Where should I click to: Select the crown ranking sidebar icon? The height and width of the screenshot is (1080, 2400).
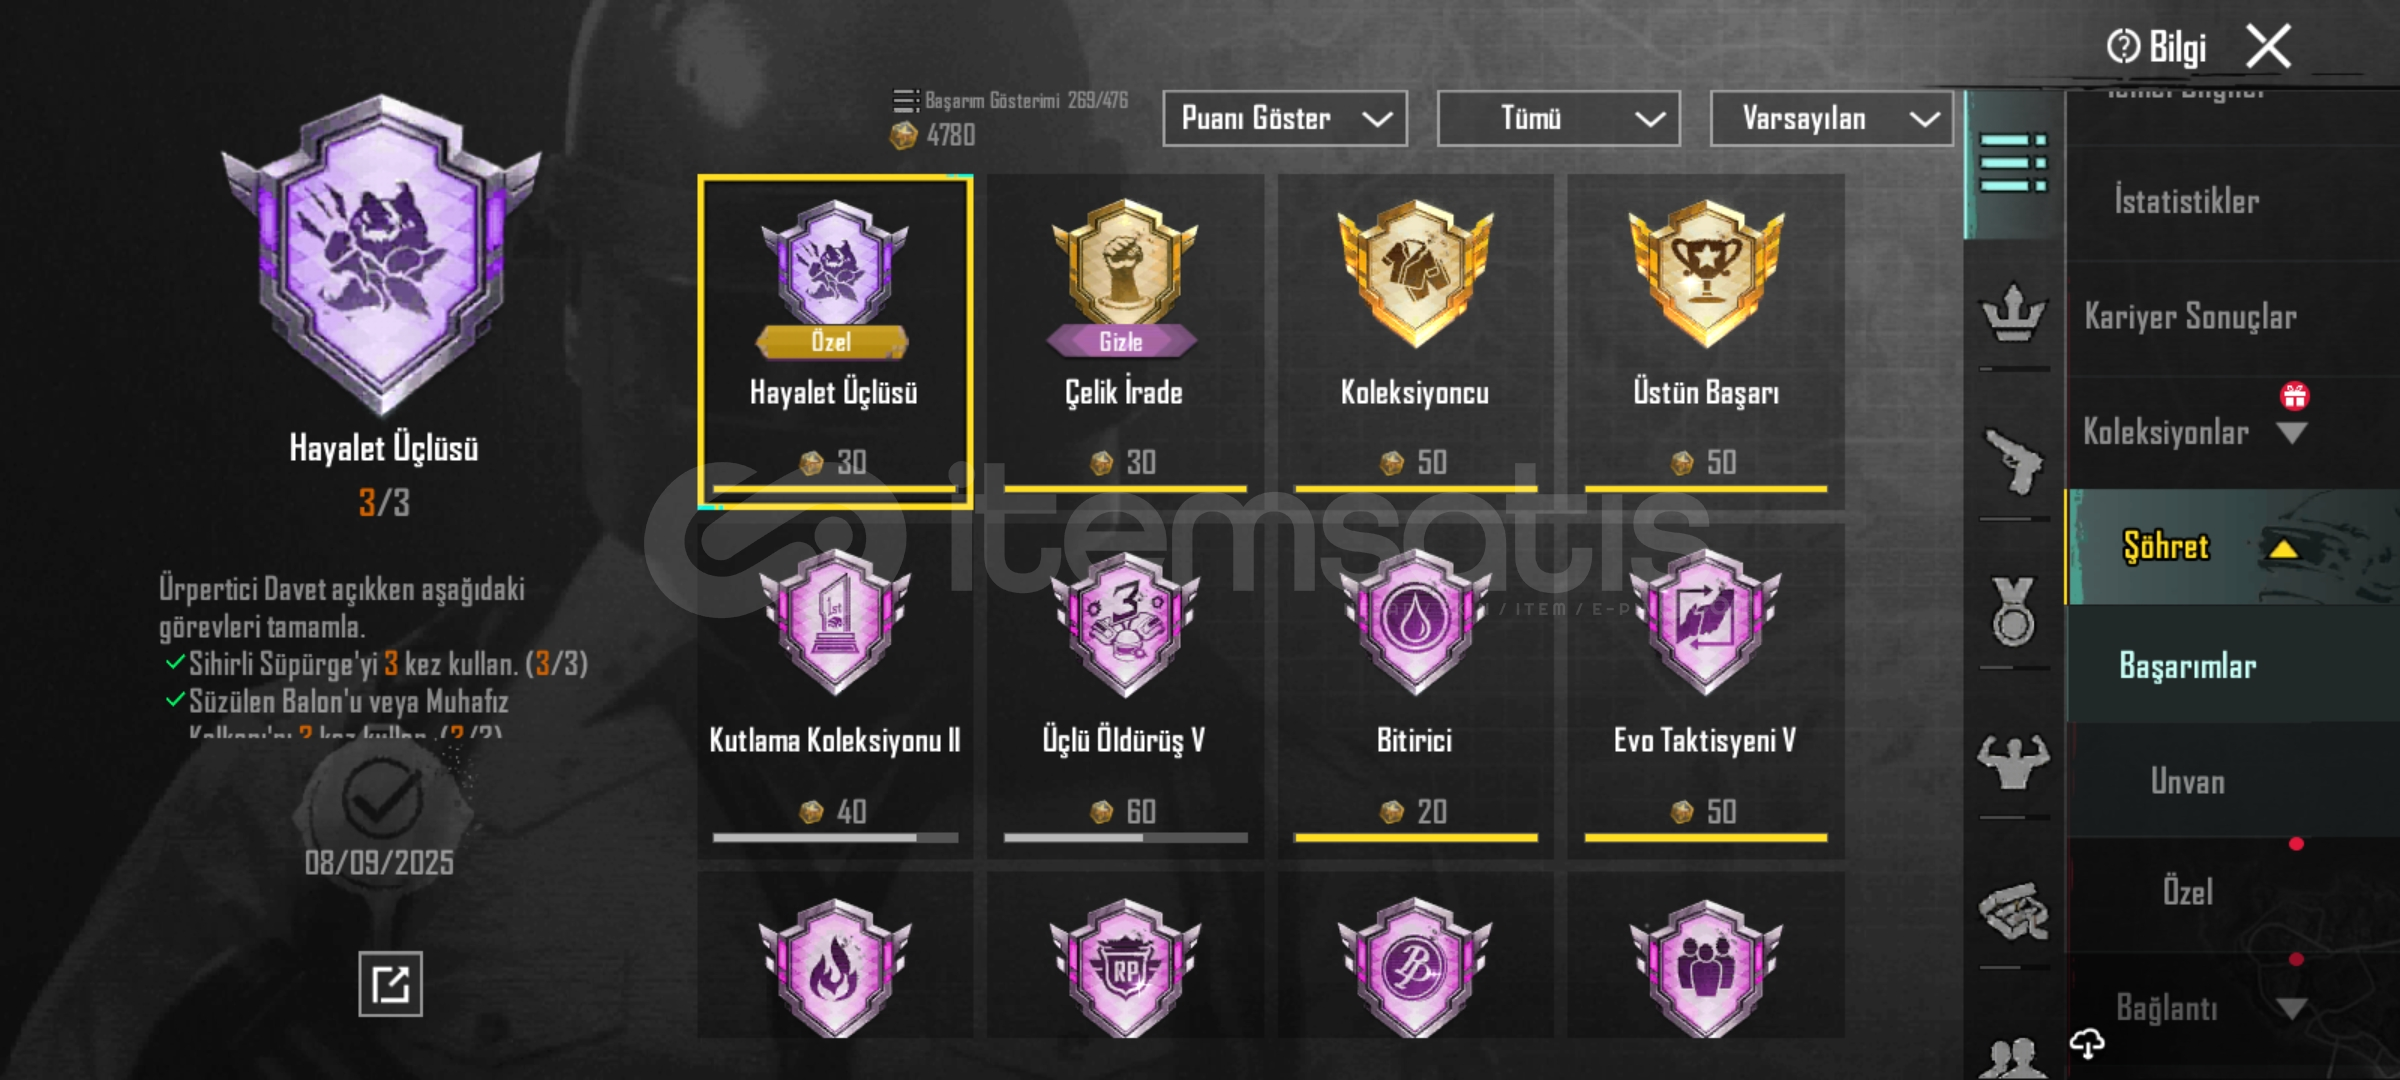(2013, 313)
